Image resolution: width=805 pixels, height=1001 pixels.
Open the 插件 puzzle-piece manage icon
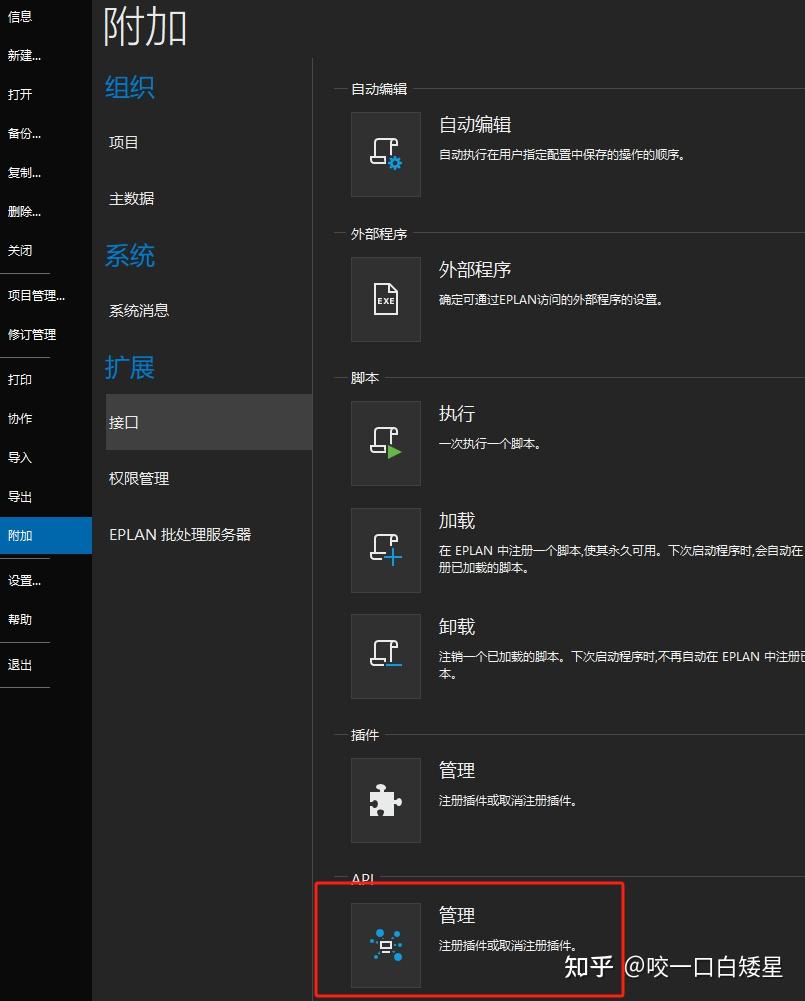(386, 800)
